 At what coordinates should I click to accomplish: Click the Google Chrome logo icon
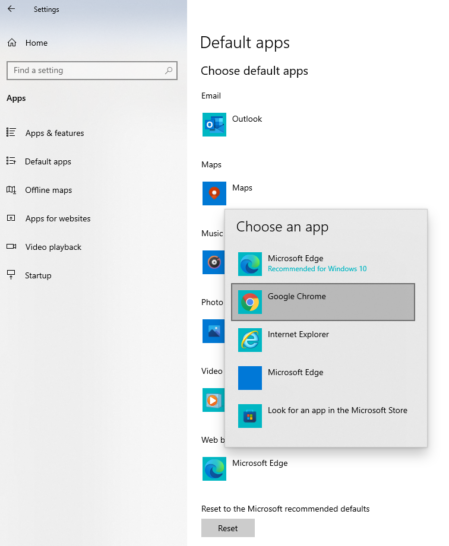[250, 302]
